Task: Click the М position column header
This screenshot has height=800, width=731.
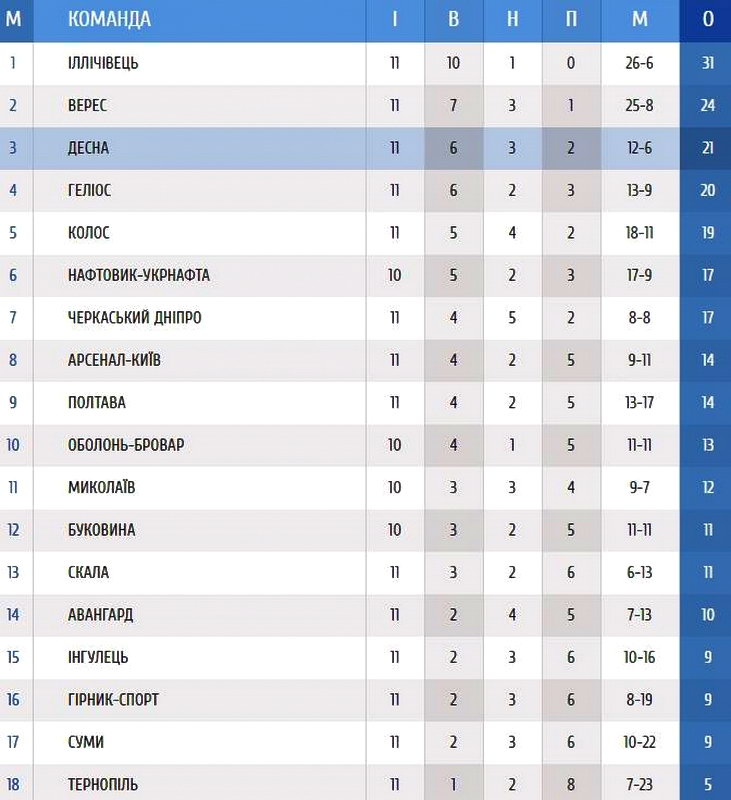Action: [x=14, y=19]
